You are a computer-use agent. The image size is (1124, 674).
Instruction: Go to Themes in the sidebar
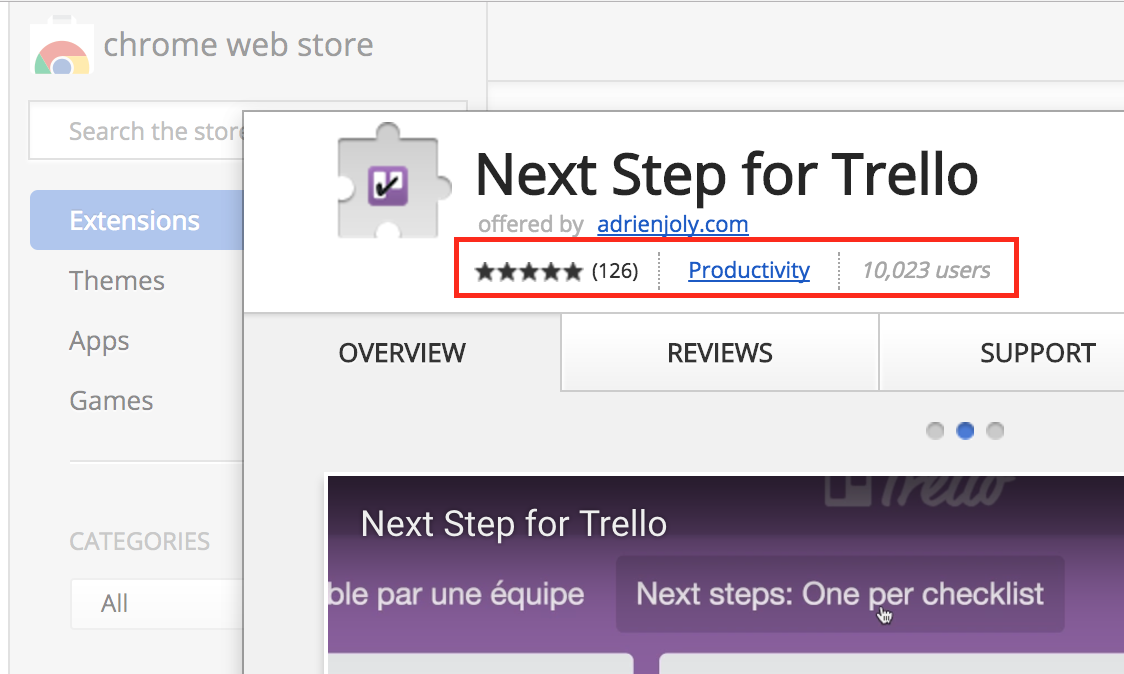[117, 281]
